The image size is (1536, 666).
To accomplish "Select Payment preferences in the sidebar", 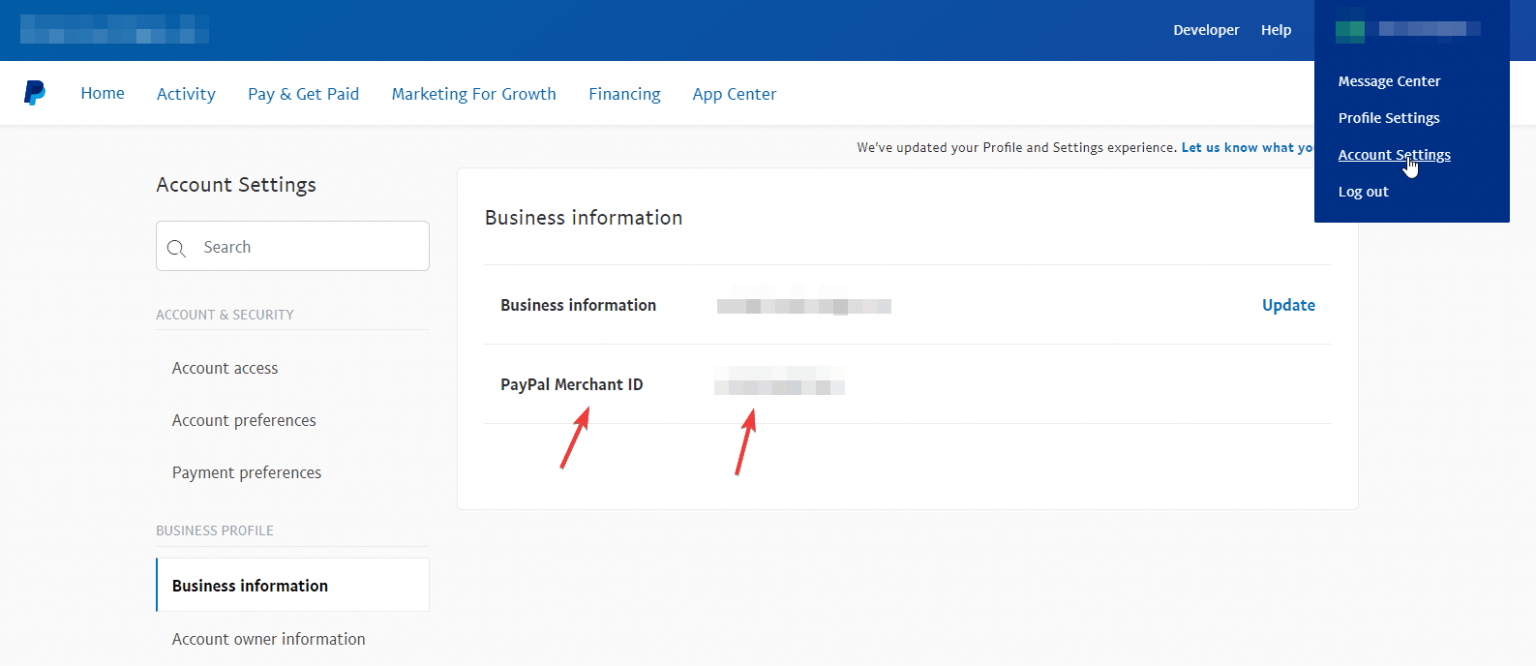I will pyautogui.click(x=246, y=472).
